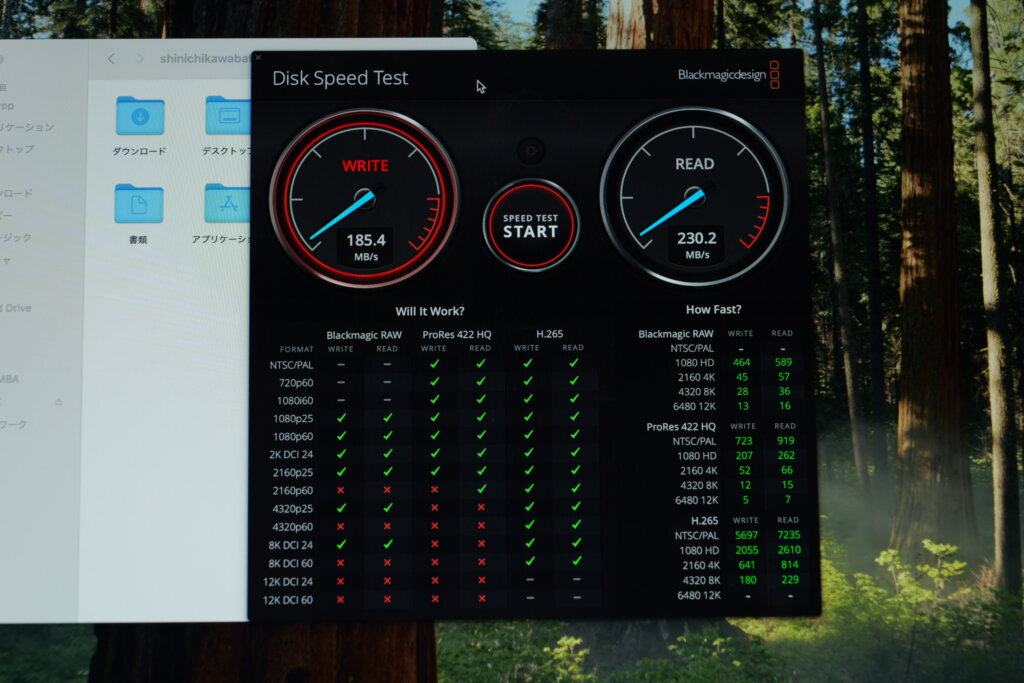1024x683 pixels.
Task: Select the 2160p25 format row label
Action: [293, 472]
